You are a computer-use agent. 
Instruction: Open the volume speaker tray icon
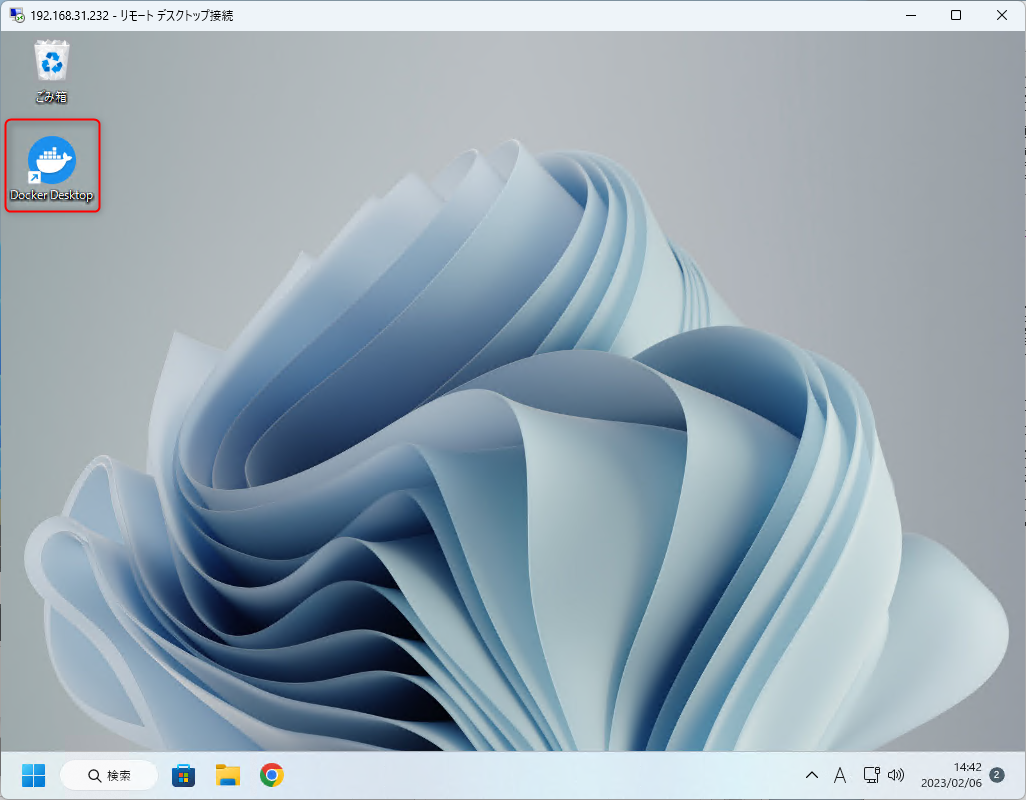click(x=896, y=775)
